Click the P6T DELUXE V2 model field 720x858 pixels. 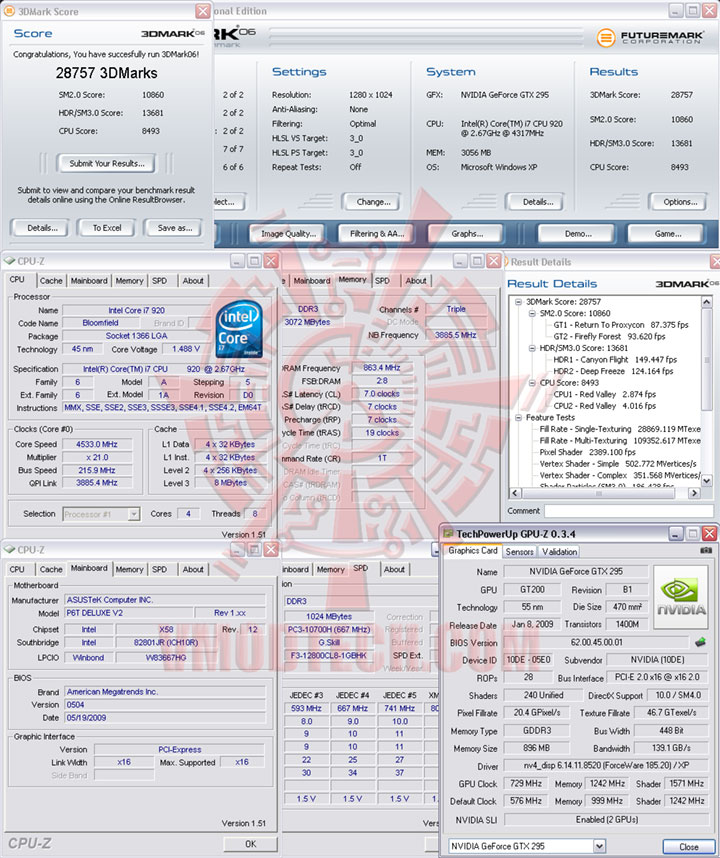pos(129,613)
